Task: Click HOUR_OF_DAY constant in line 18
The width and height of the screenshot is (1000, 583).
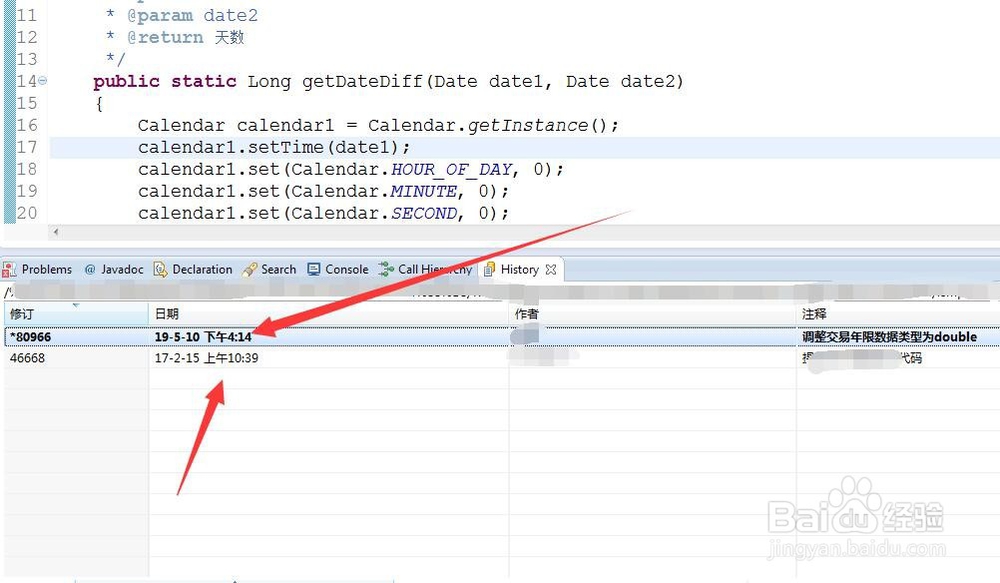Action: tap(452, 170)
